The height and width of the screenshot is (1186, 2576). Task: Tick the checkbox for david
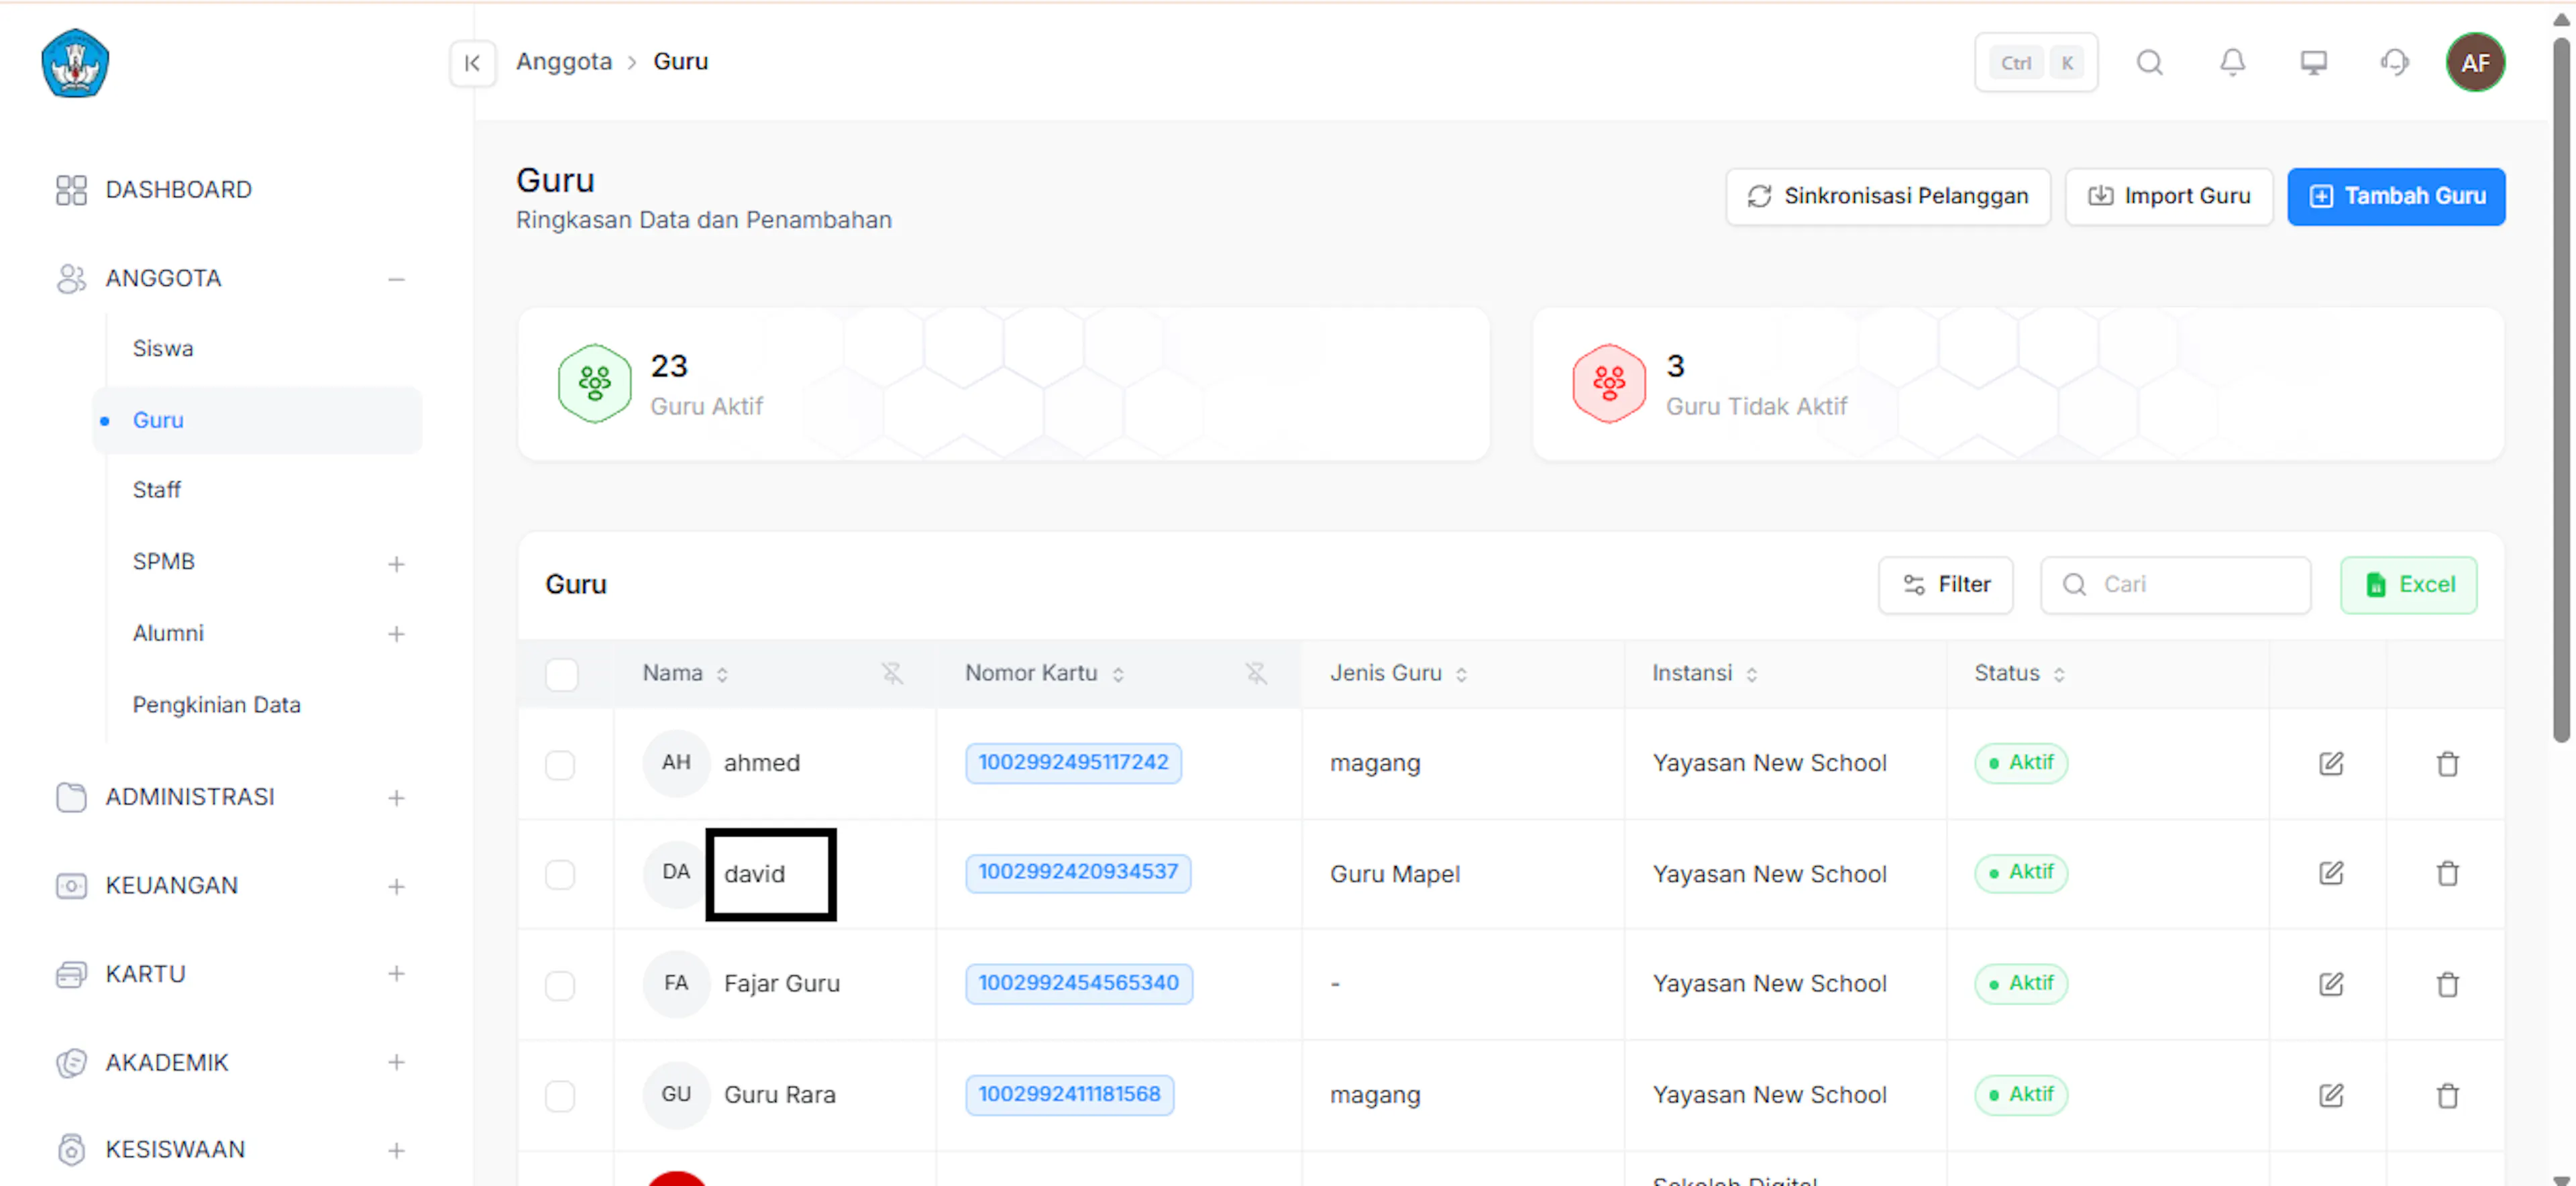(x=560, y=875)
